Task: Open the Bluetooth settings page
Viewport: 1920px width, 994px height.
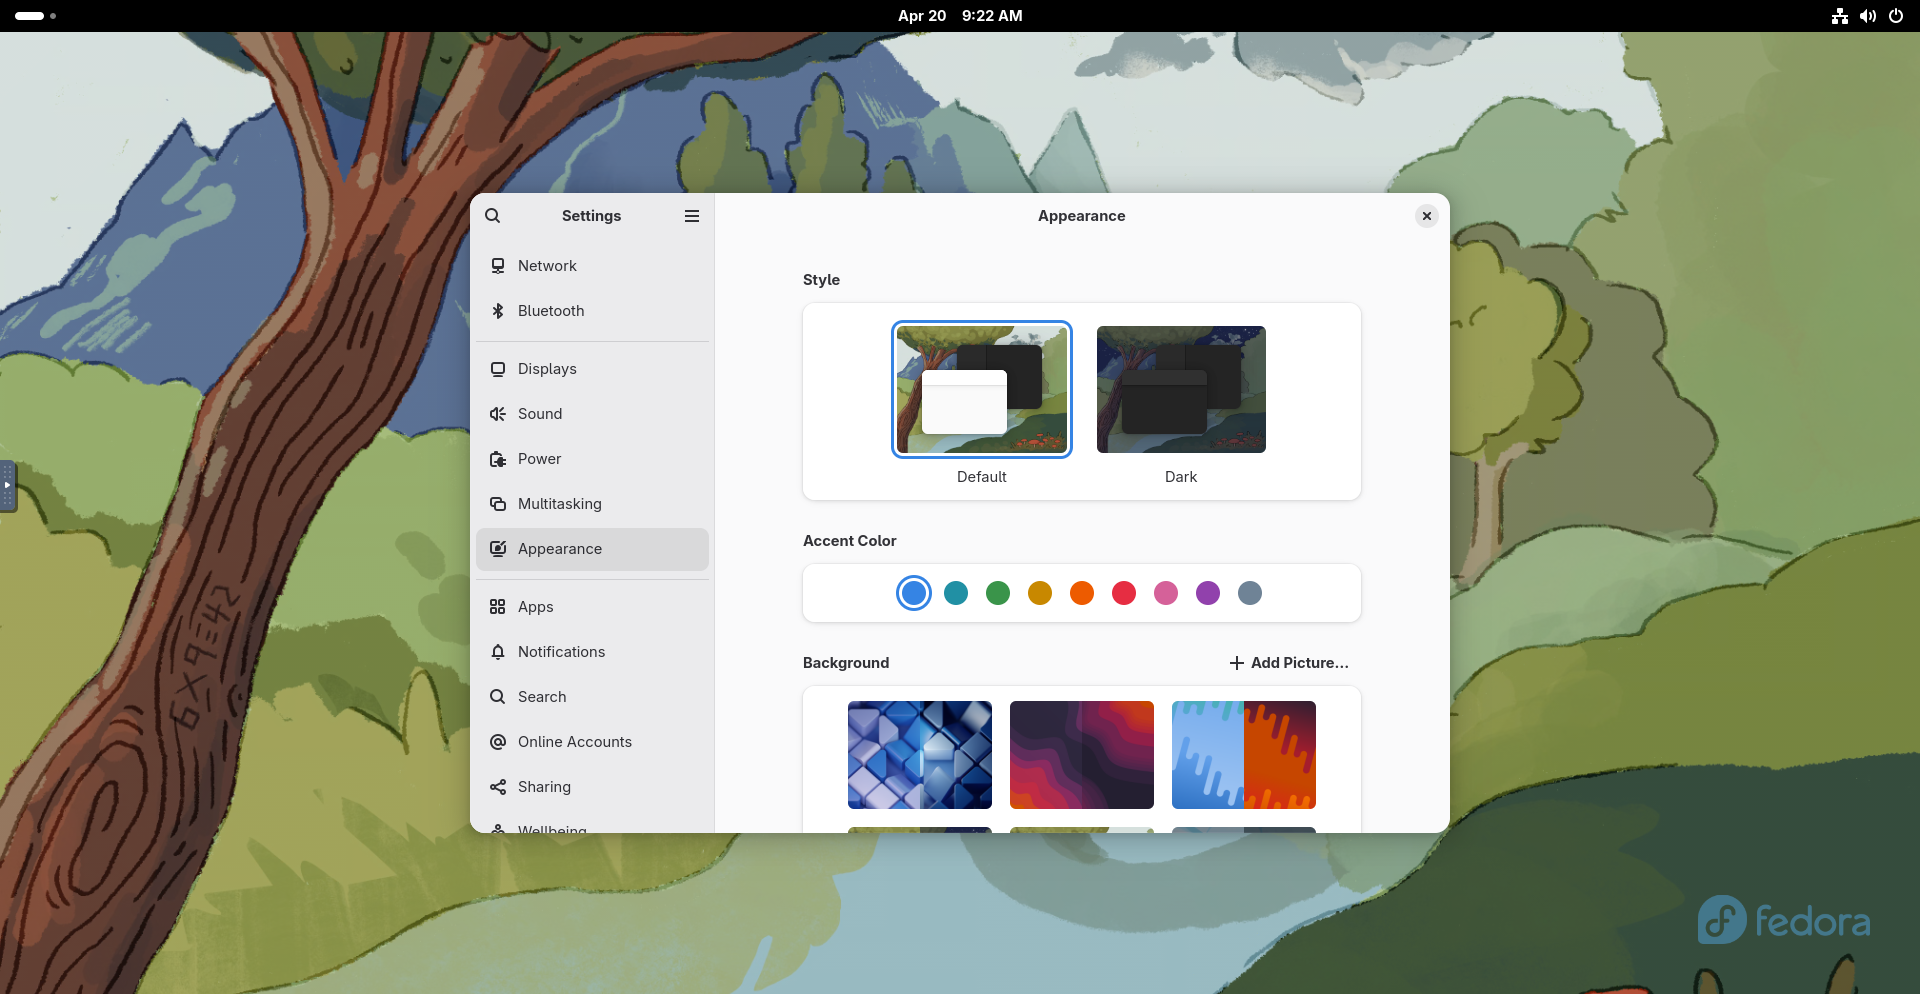Action: [x=593, y=311]
